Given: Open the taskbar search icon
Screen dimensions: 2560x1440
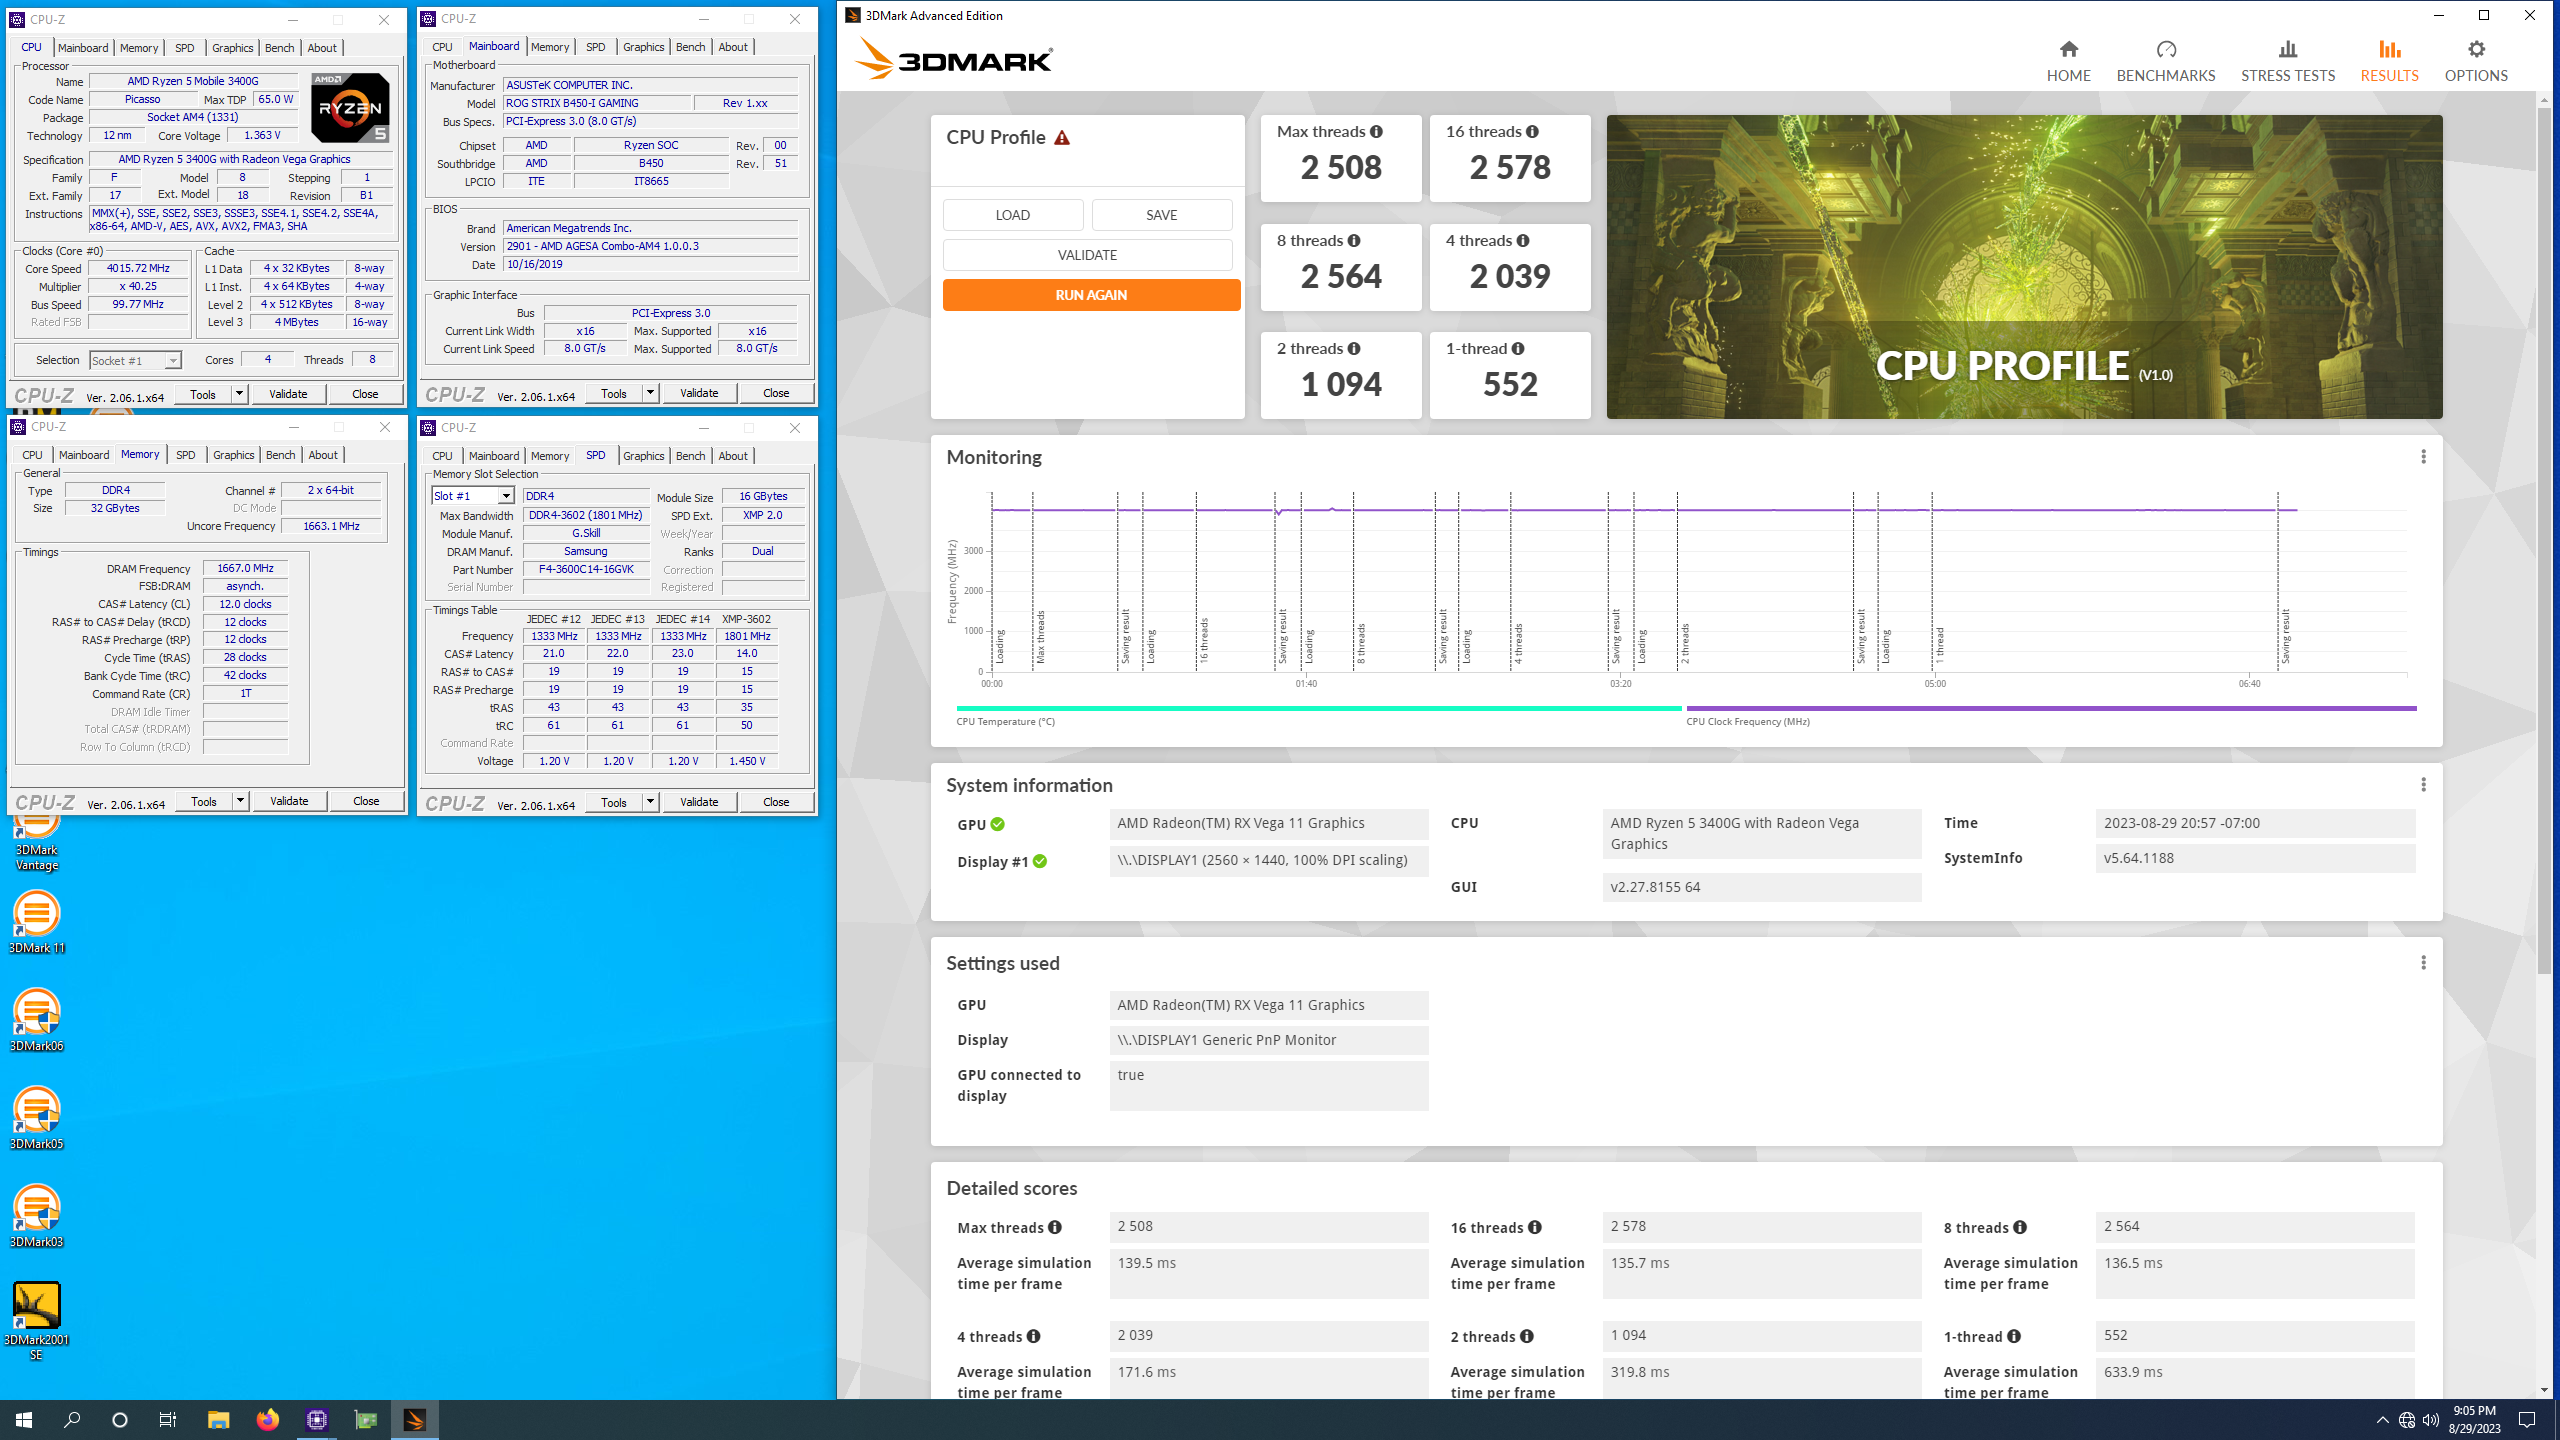Looking at the screenshot, I should [x=72, y=1420].
